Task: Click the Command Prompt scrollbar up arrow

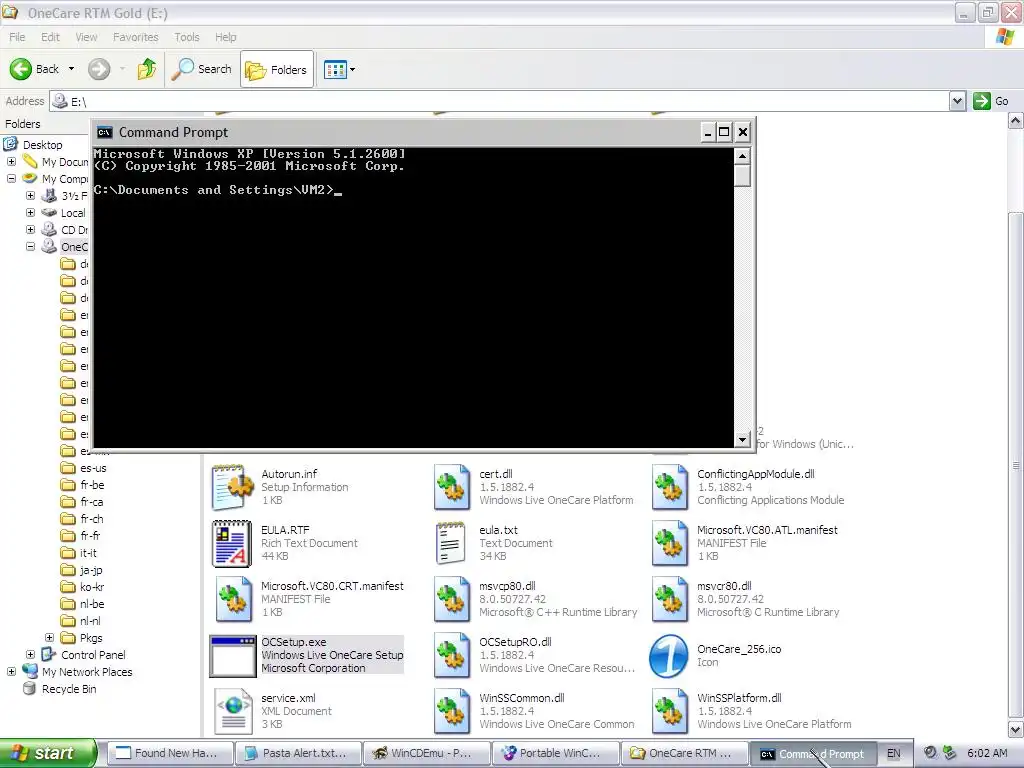Action: 742,156
